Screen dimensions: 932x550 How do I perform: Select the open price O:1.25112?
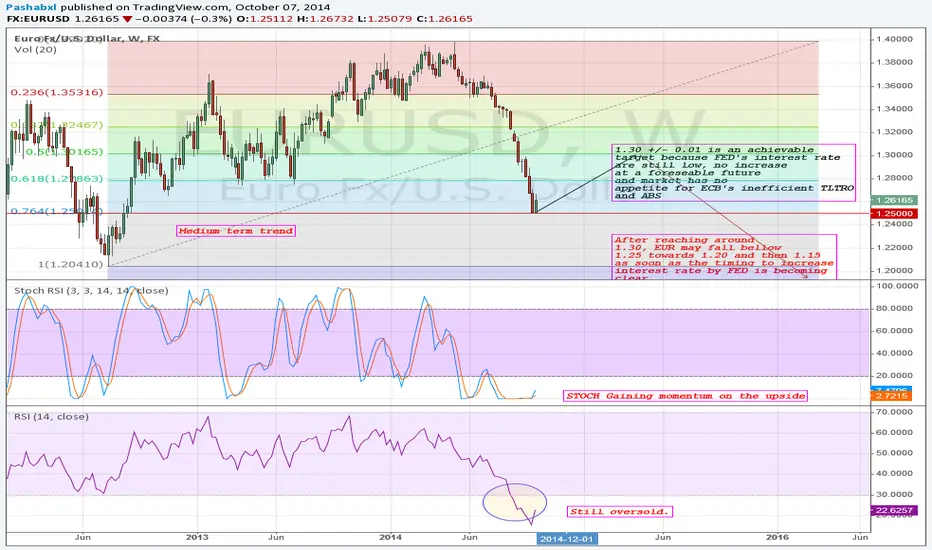[265, 18]
